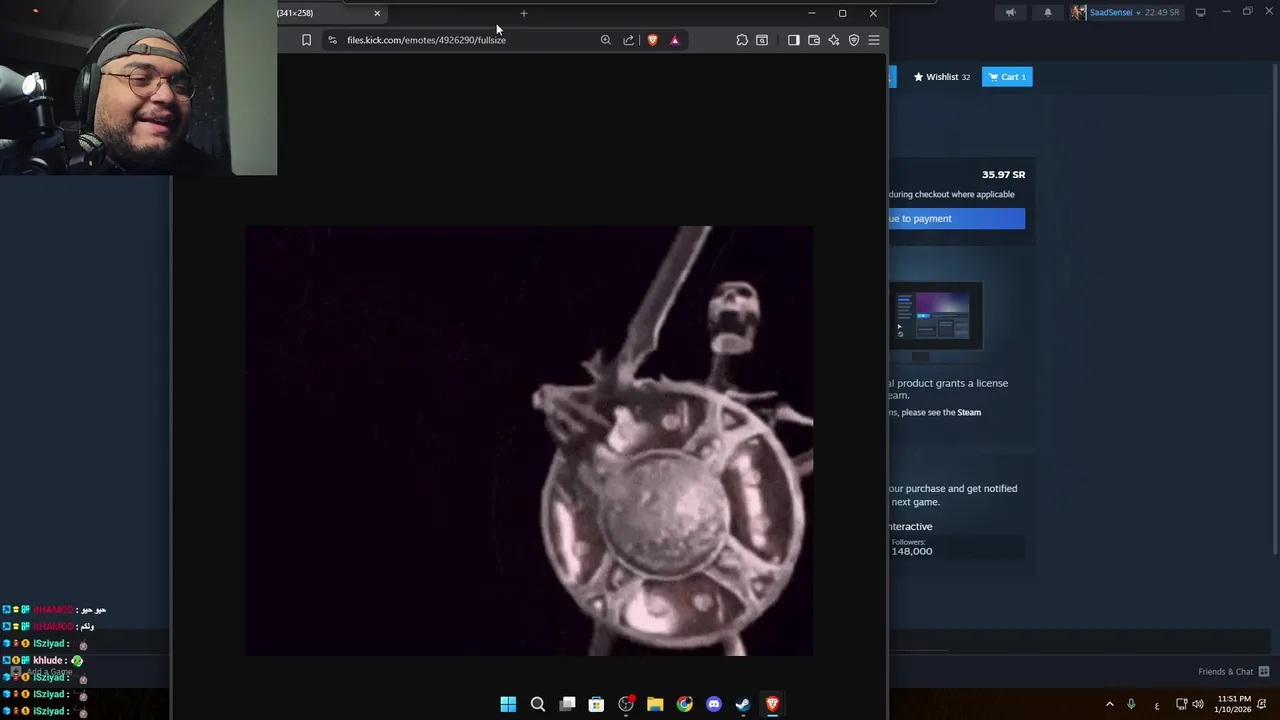Open Windows taskbar search
The image size is (1280, 720).
pos(537,704)
